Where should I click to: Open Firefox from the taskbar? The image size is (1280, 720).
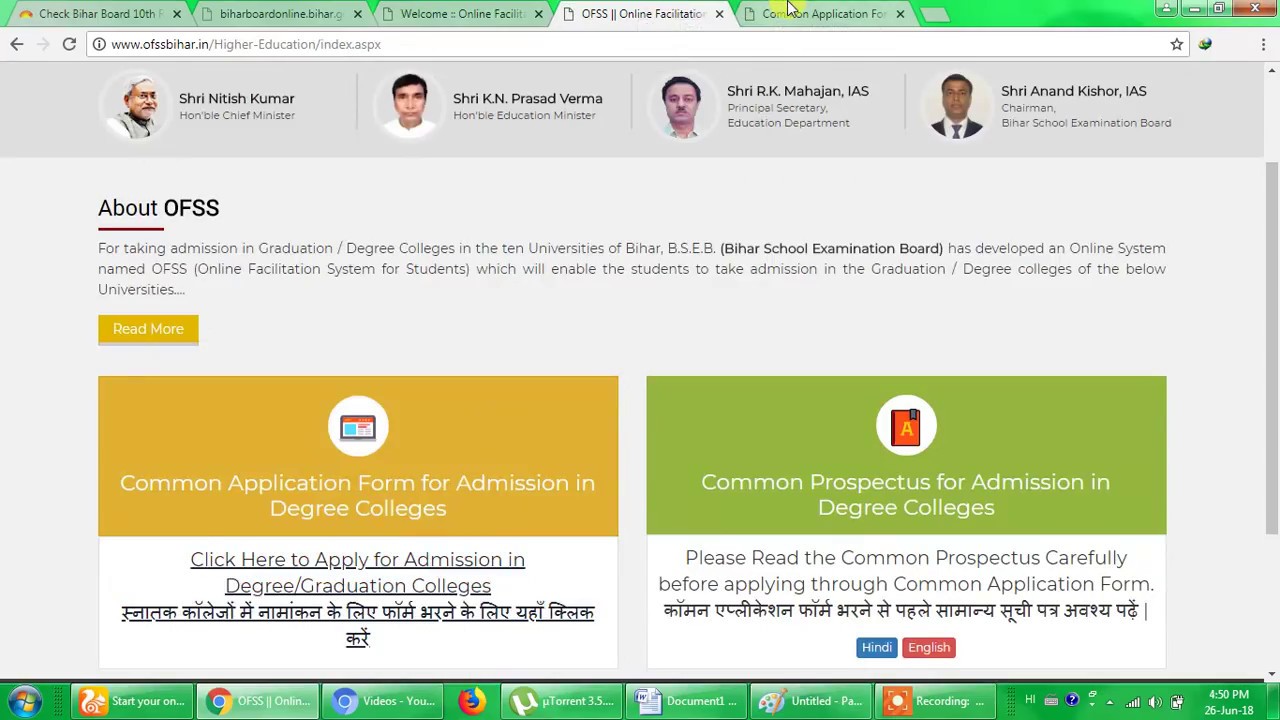click(x=471, y=701)
